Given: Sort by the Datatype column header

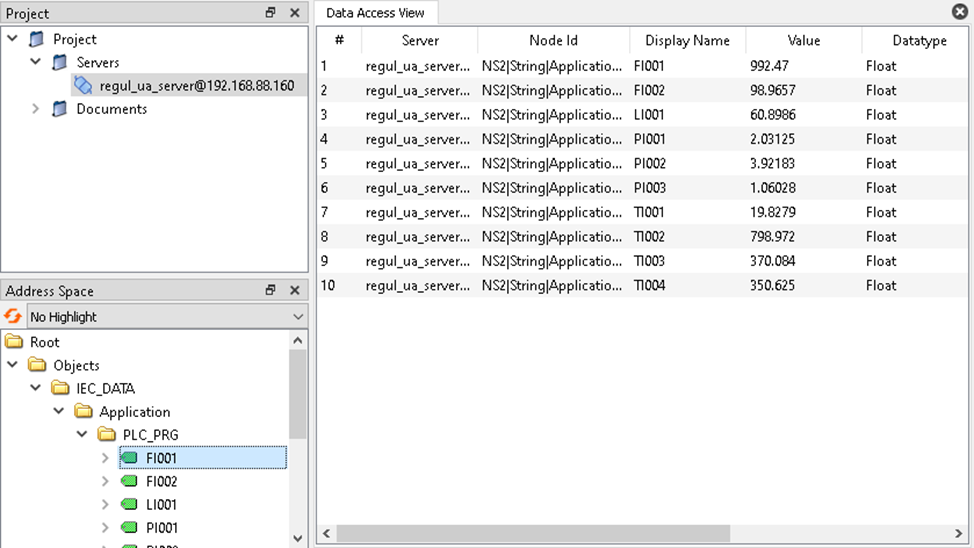Looking at the screenshot, I should tap(915, 40).
